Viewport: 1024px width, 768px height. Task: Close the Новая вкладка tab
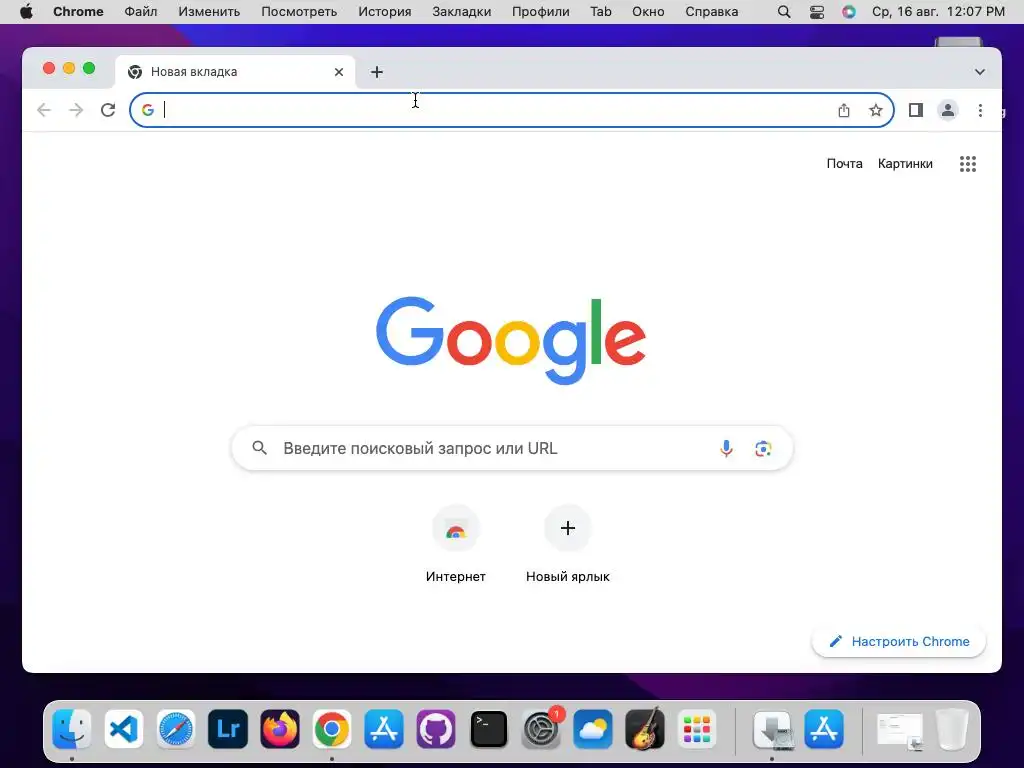[339, 72]
